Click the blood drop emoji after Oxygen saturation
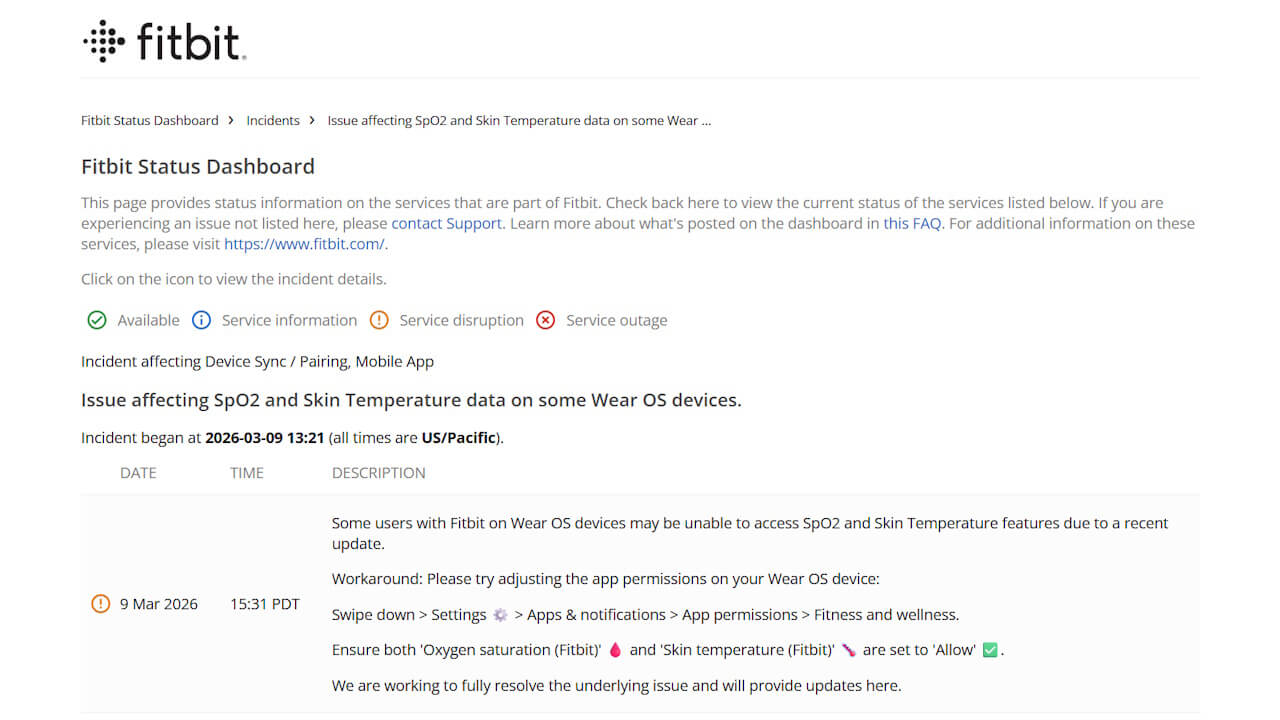 click(615, 650)
